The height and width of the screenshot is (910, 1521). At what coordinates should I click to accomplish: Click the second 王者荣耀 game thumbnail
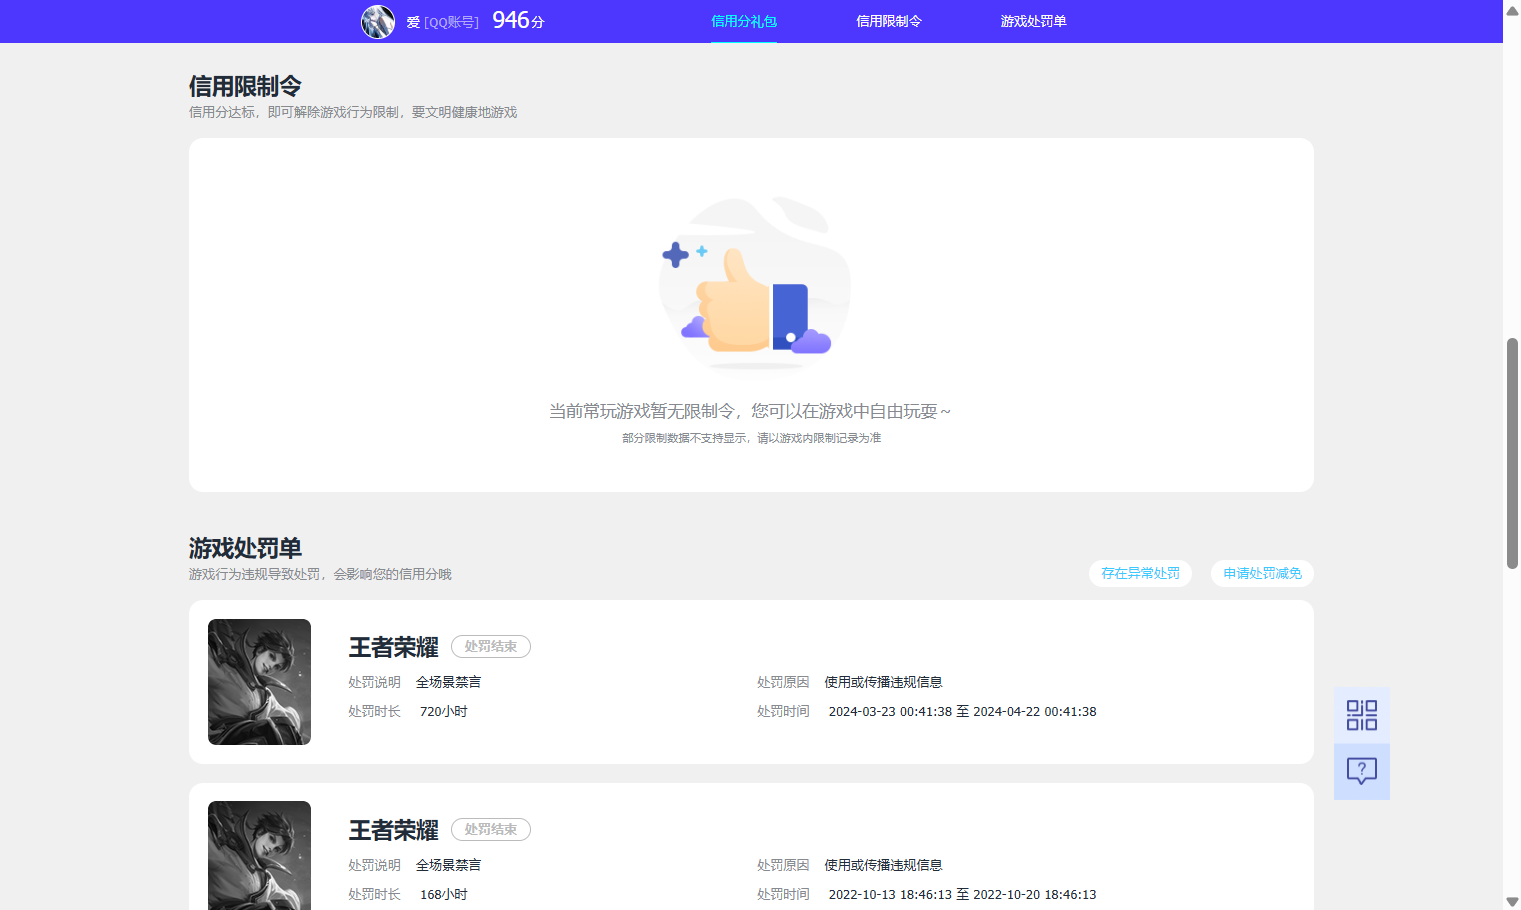coord(259,855)
